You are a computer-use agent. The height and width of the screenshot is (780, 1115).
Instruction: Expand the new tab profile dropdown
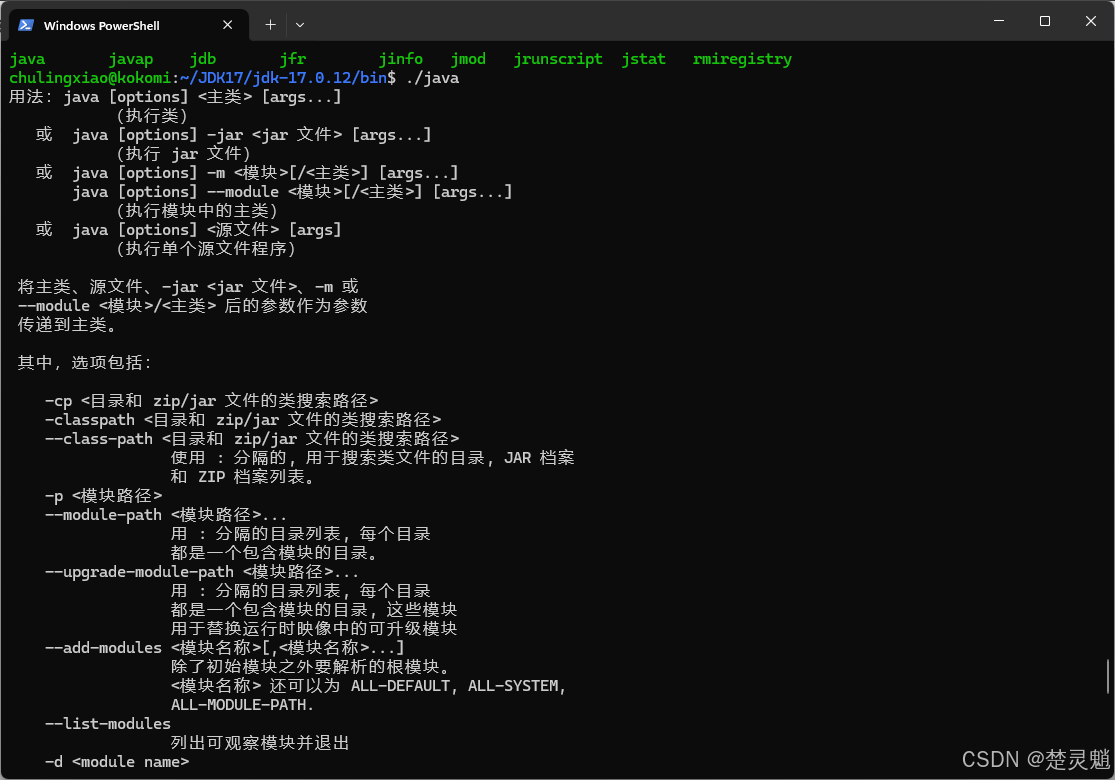tap(300, 25)
